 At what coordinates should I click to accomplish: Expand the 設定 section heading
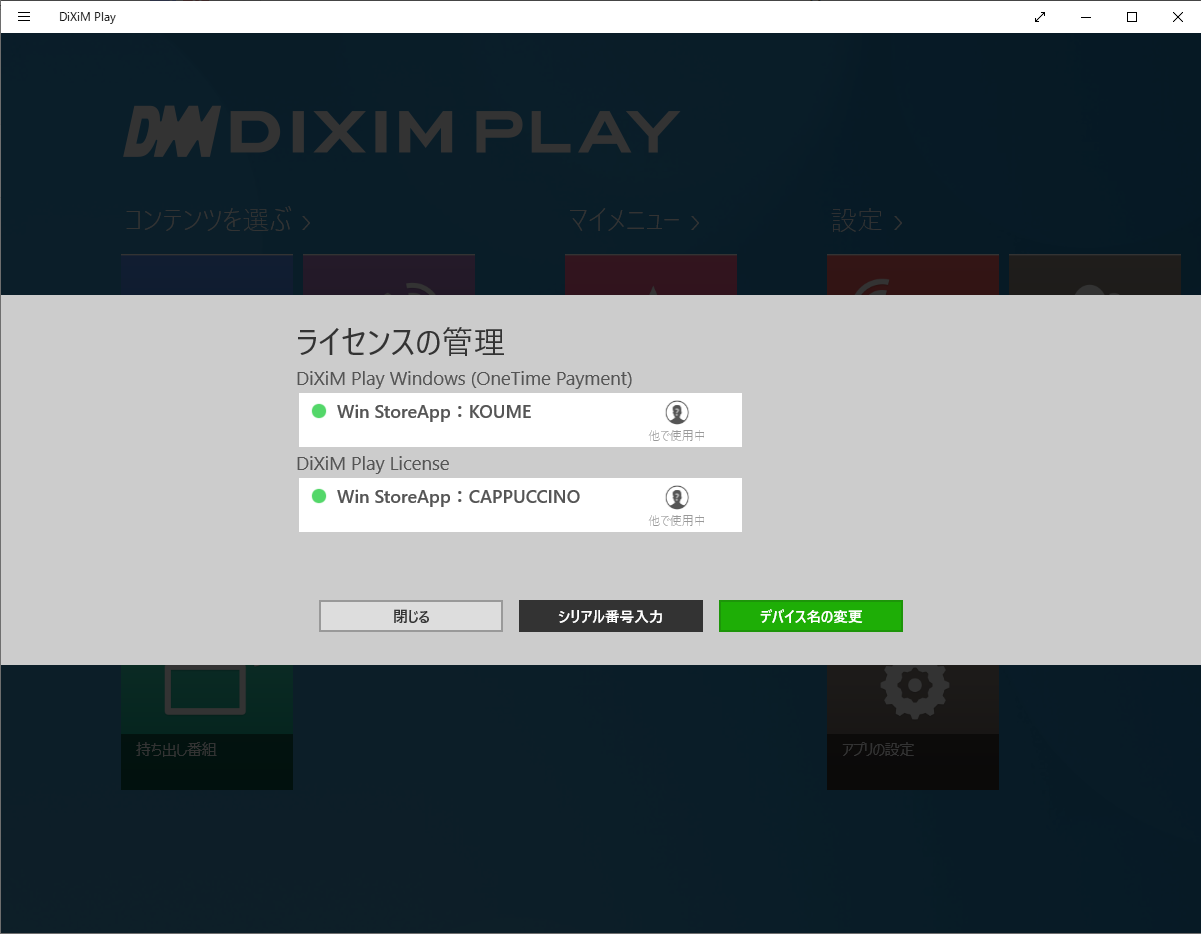click(867, 221)
